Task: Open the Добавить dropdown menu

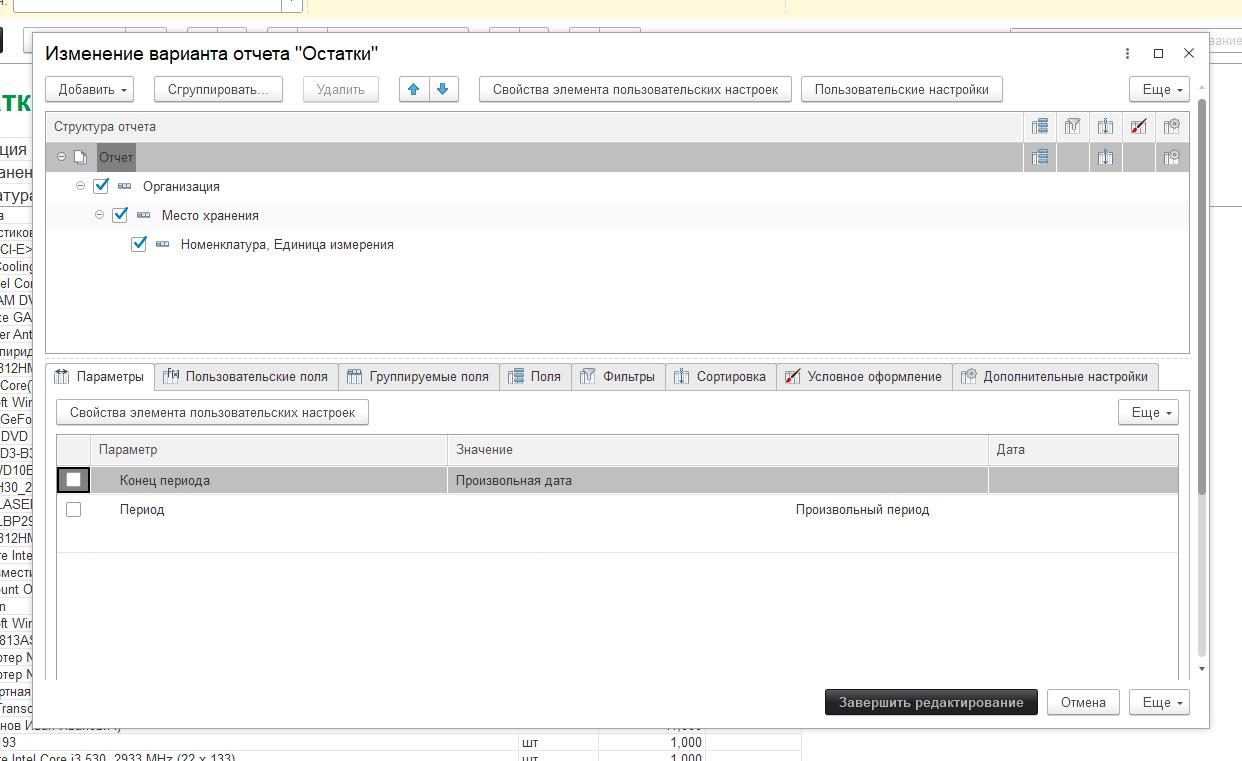Action: [x=94, y=89]
